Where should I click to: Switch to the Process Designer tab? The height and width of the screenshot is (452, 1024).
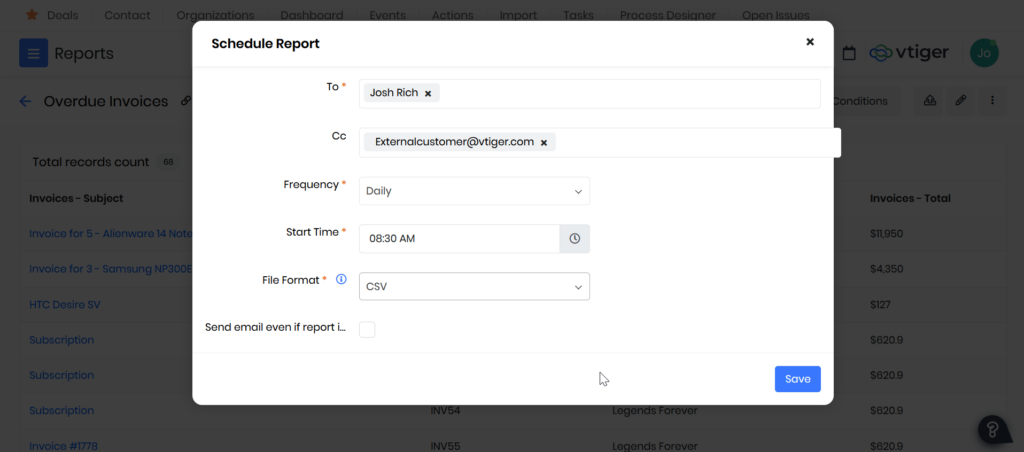tap(667, 16)
